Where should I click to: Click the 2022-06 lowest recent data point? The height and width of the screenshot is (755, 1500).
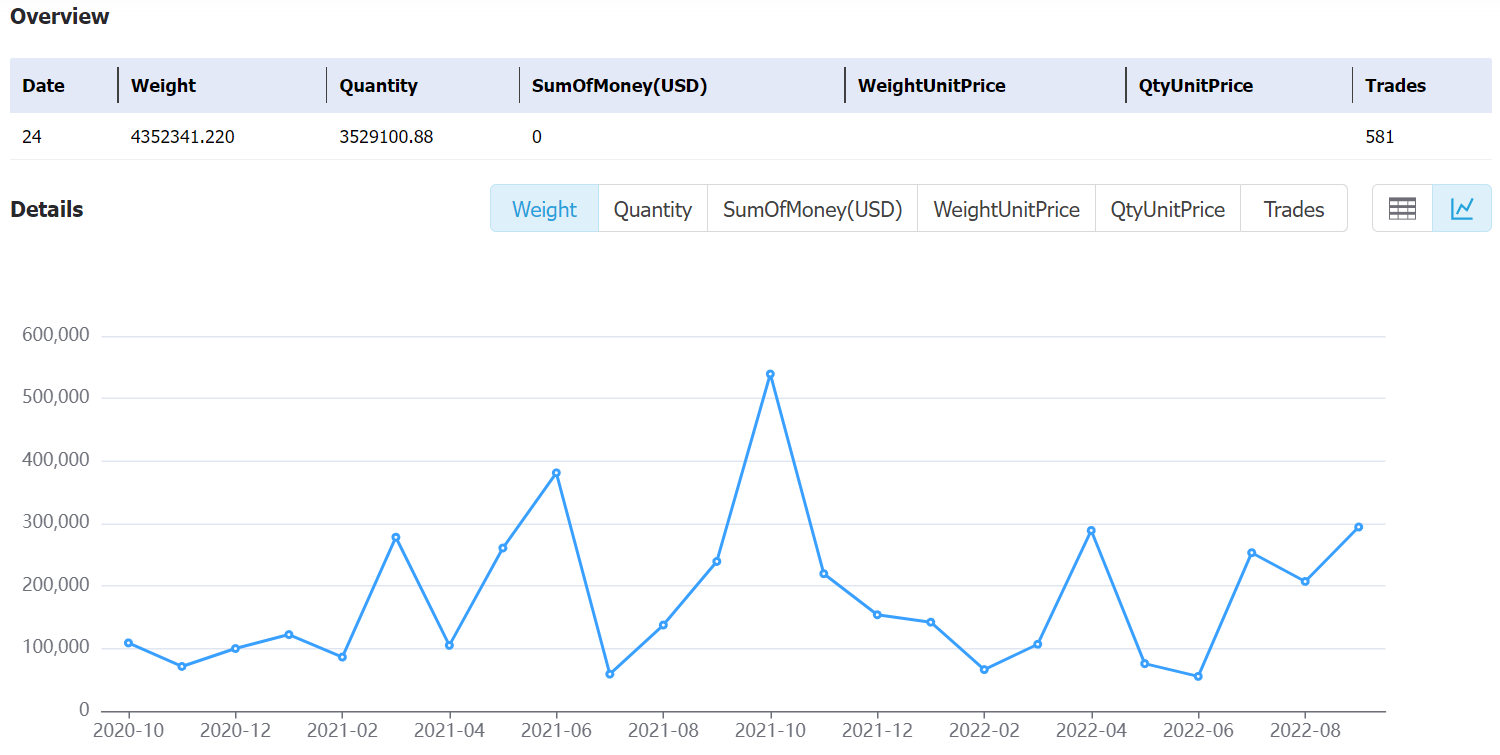pos(1198,677)
